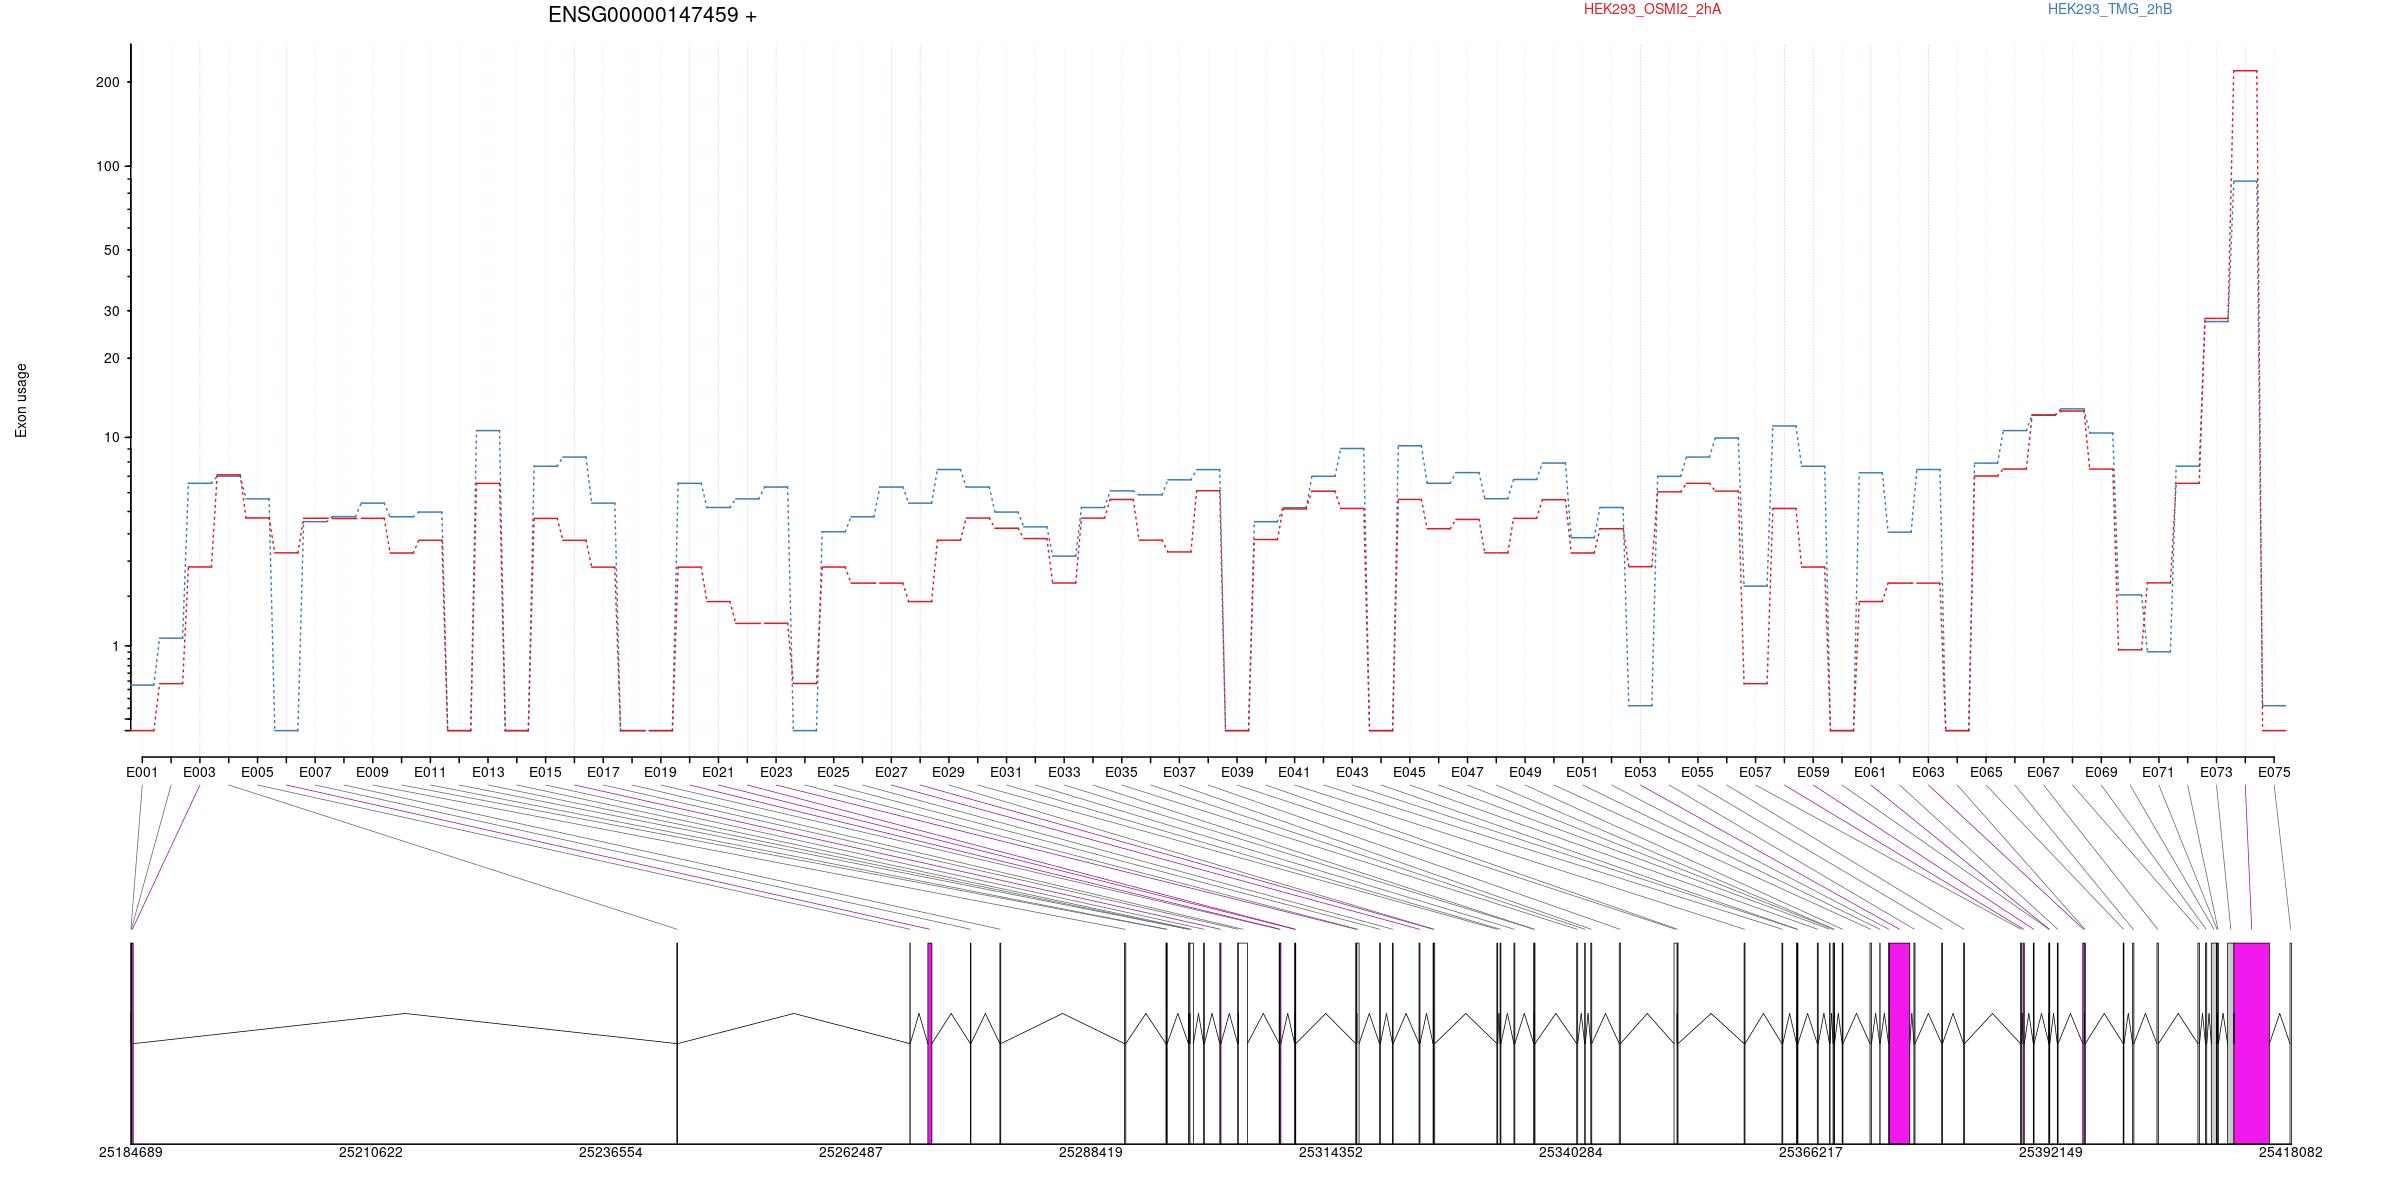This screenshot has height=1200, width=2400.
Task: Click the y-axis value 30
Action: click(x=111, y=311)
